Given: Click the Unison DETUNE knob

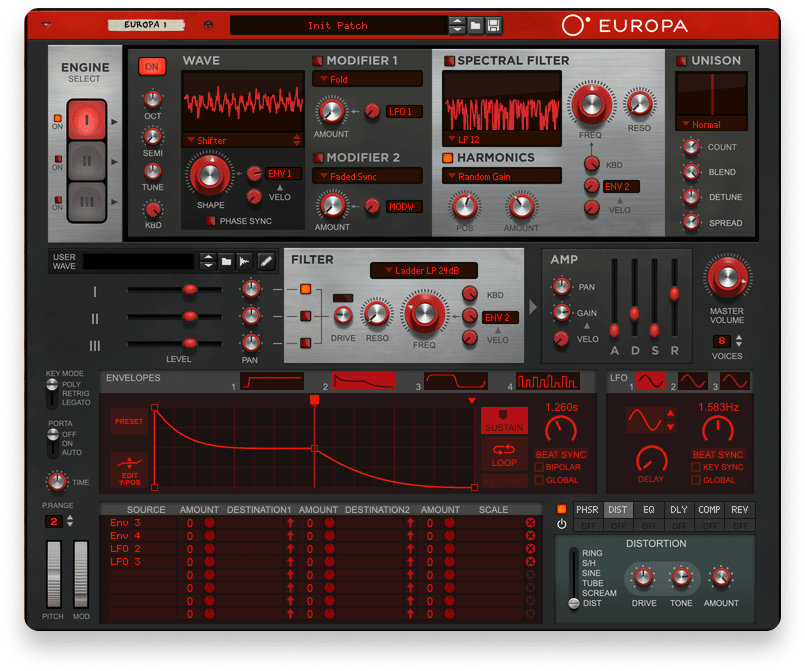Looking at the screenshot, I should 691,197.
